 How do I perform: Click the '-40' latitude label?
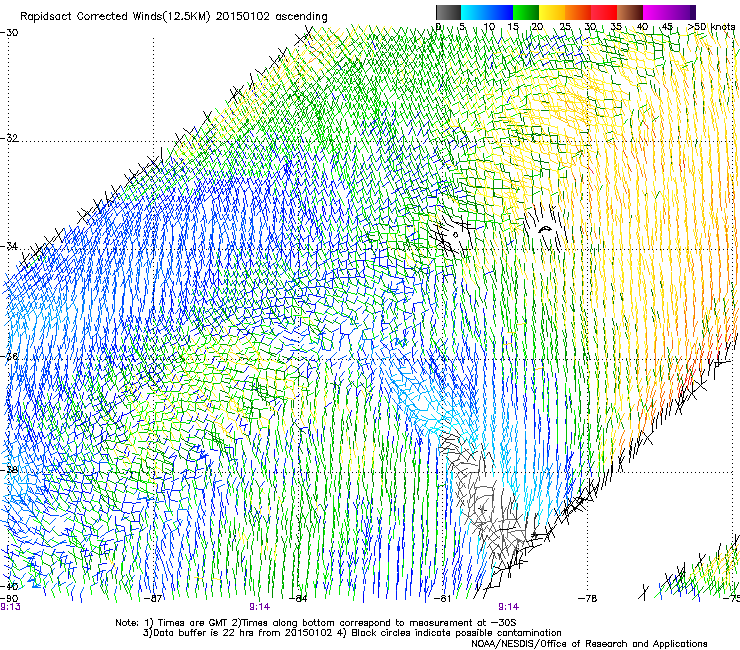[x=9, y=586]
